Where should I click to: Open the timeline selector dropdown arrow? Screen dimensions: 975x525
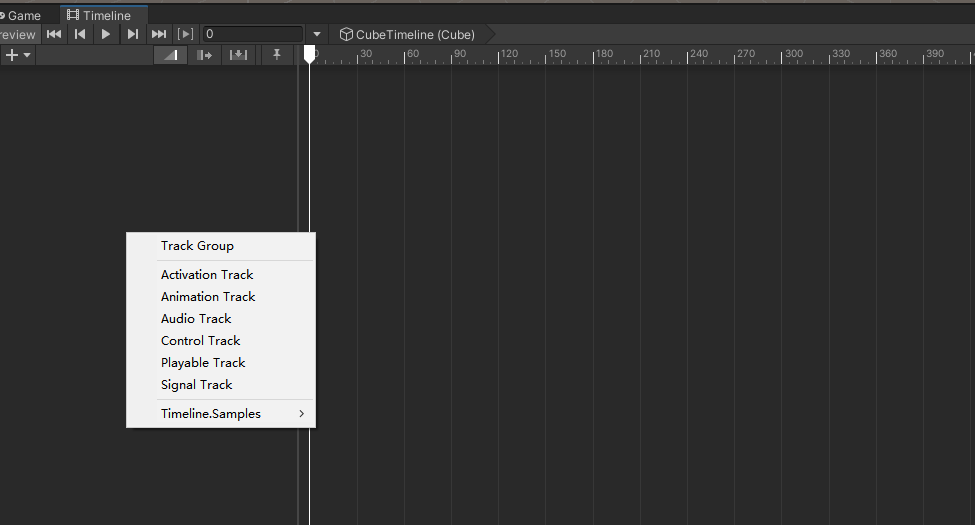point(317,34)
